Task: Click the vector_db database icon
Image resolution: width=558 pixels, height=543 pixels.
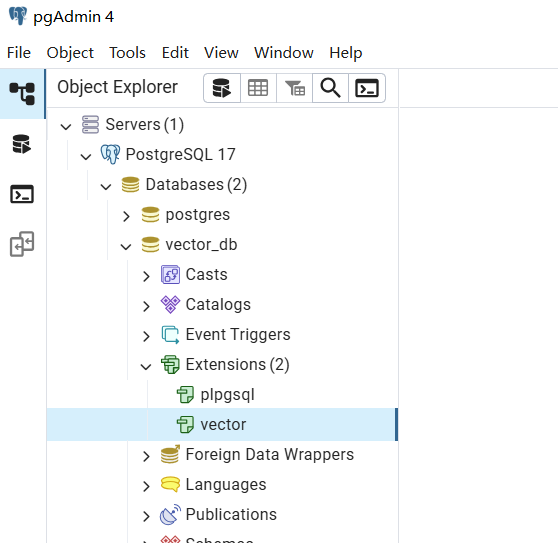Action: click(150, 244)
